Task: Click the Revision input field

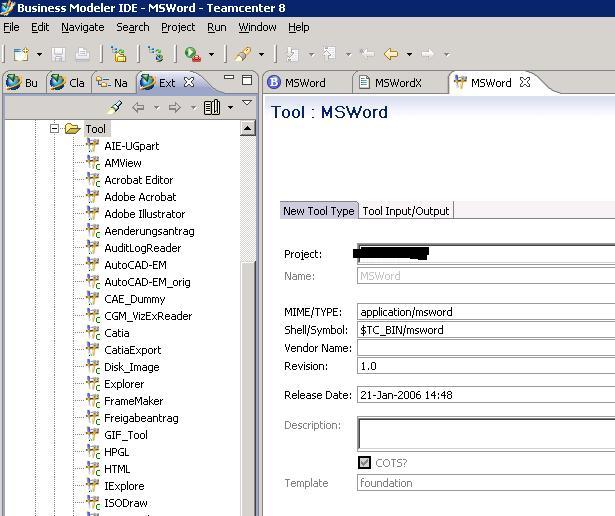Action: [486, 366]
